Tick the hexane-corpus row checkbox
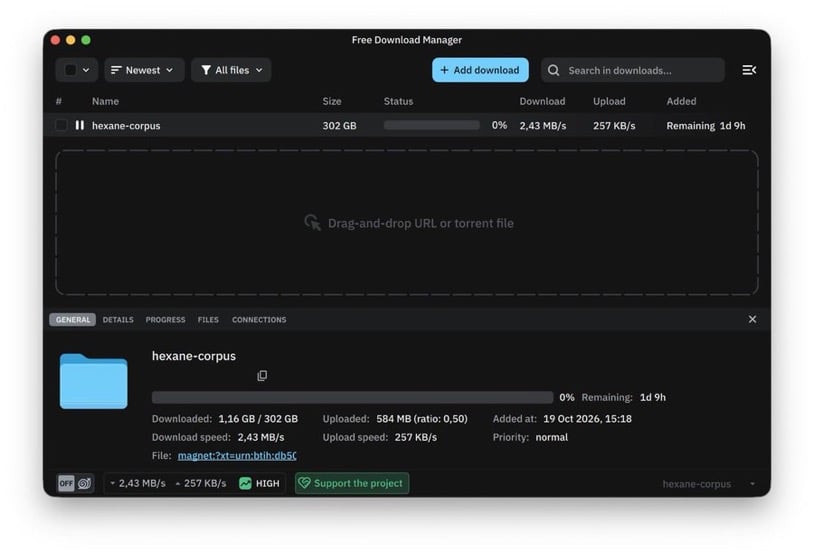Image resolution: width=814 pixels, height=554 pixels. [61, 125]
